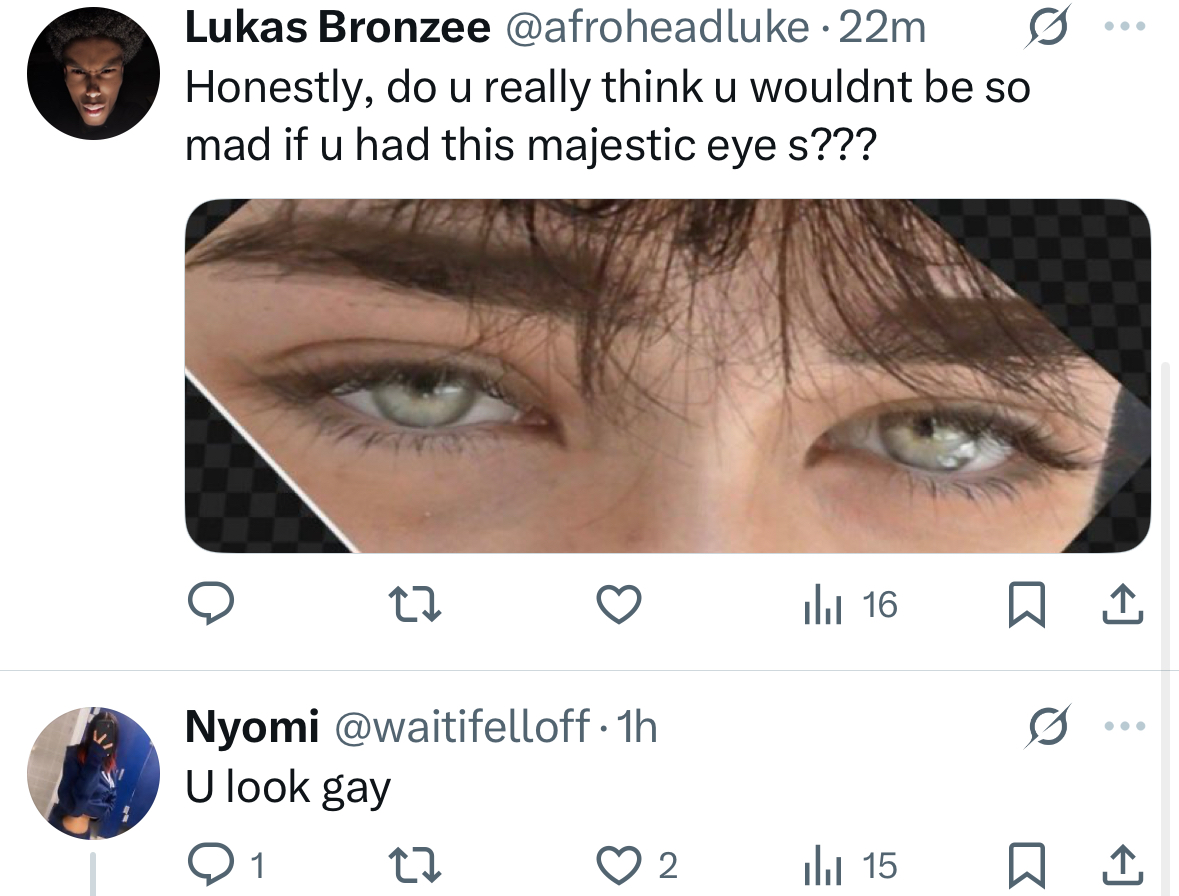Like Nyomi's tweet with 2 likes
The height and width of the screenshot is (896, 1179).
[x=618, y=865]
